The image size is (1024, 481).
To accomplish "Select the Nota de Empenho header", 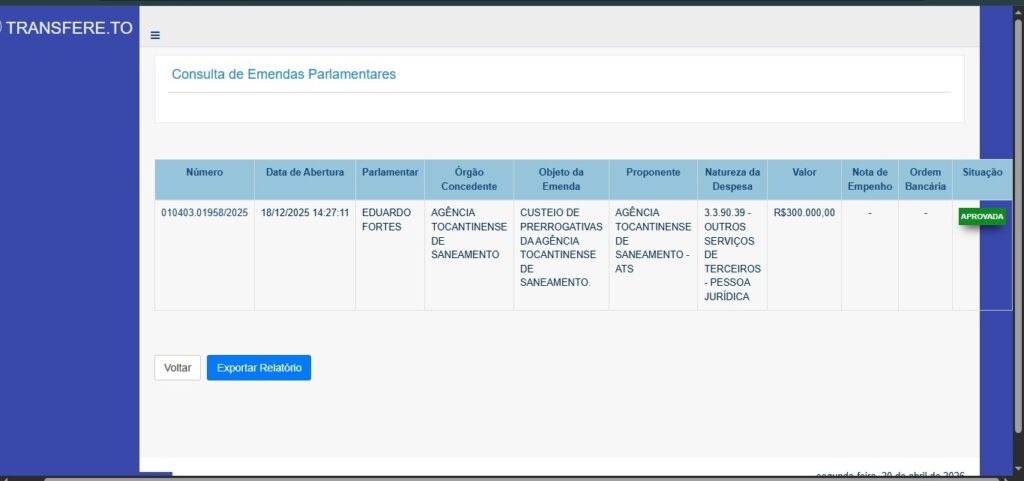I will [x=869, y=179].
